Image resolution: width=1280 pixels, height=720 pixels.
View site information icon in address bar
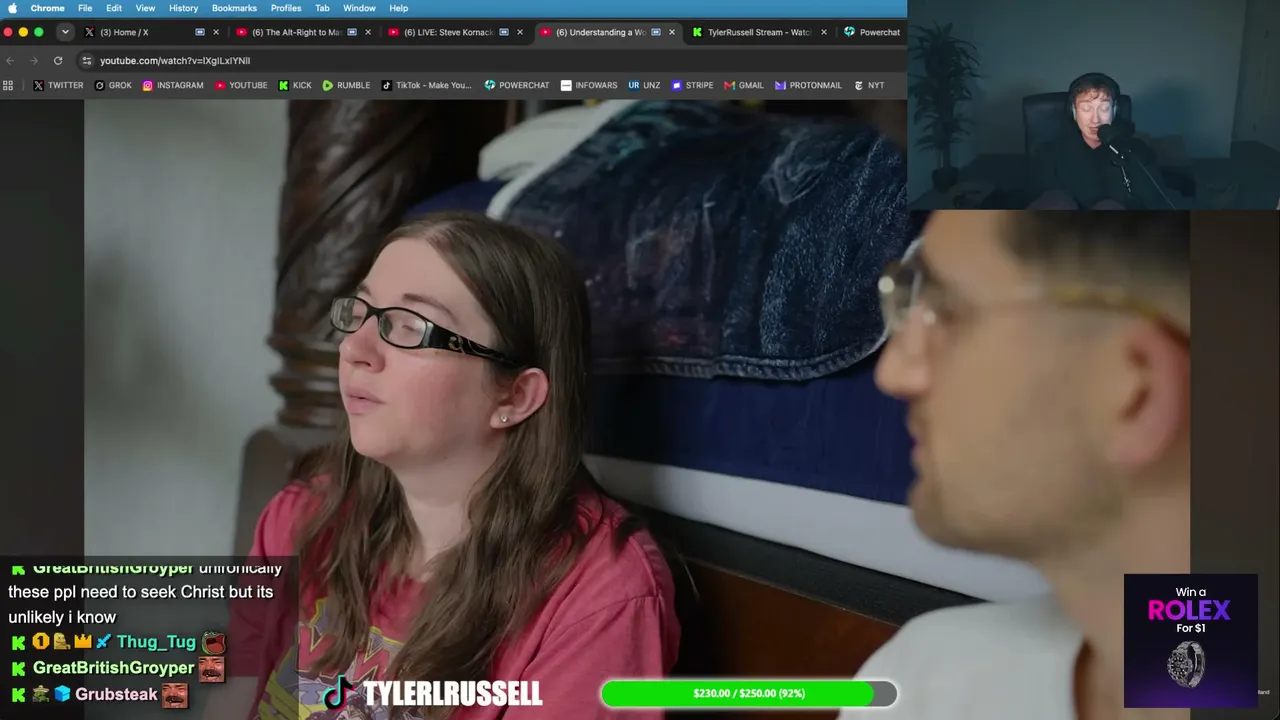[x=87, y=60]
